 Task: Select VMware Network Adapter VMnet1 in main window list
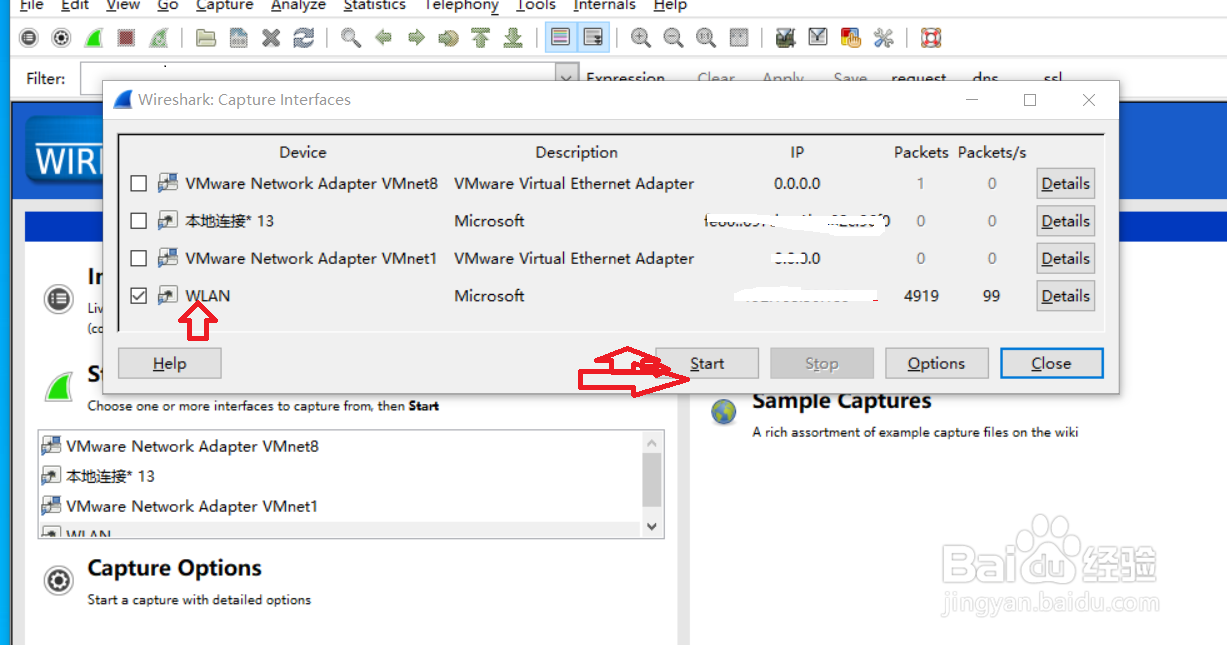(340, 506)
